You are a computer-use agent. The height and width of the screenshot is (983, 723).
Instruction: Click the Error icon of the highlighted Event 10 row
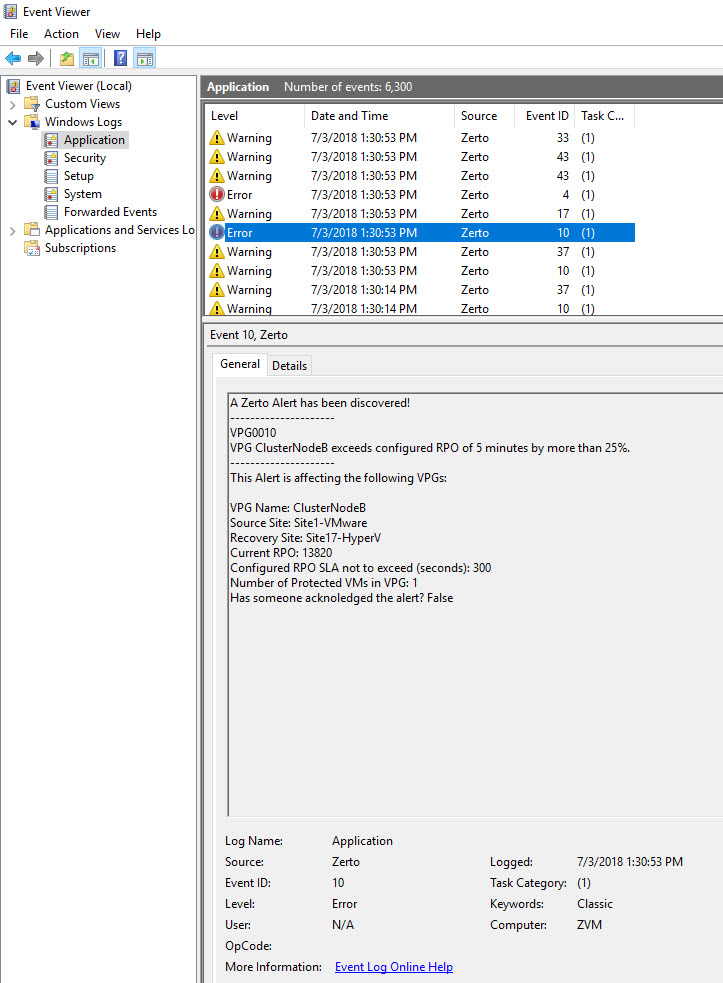(x=216, y=233)
